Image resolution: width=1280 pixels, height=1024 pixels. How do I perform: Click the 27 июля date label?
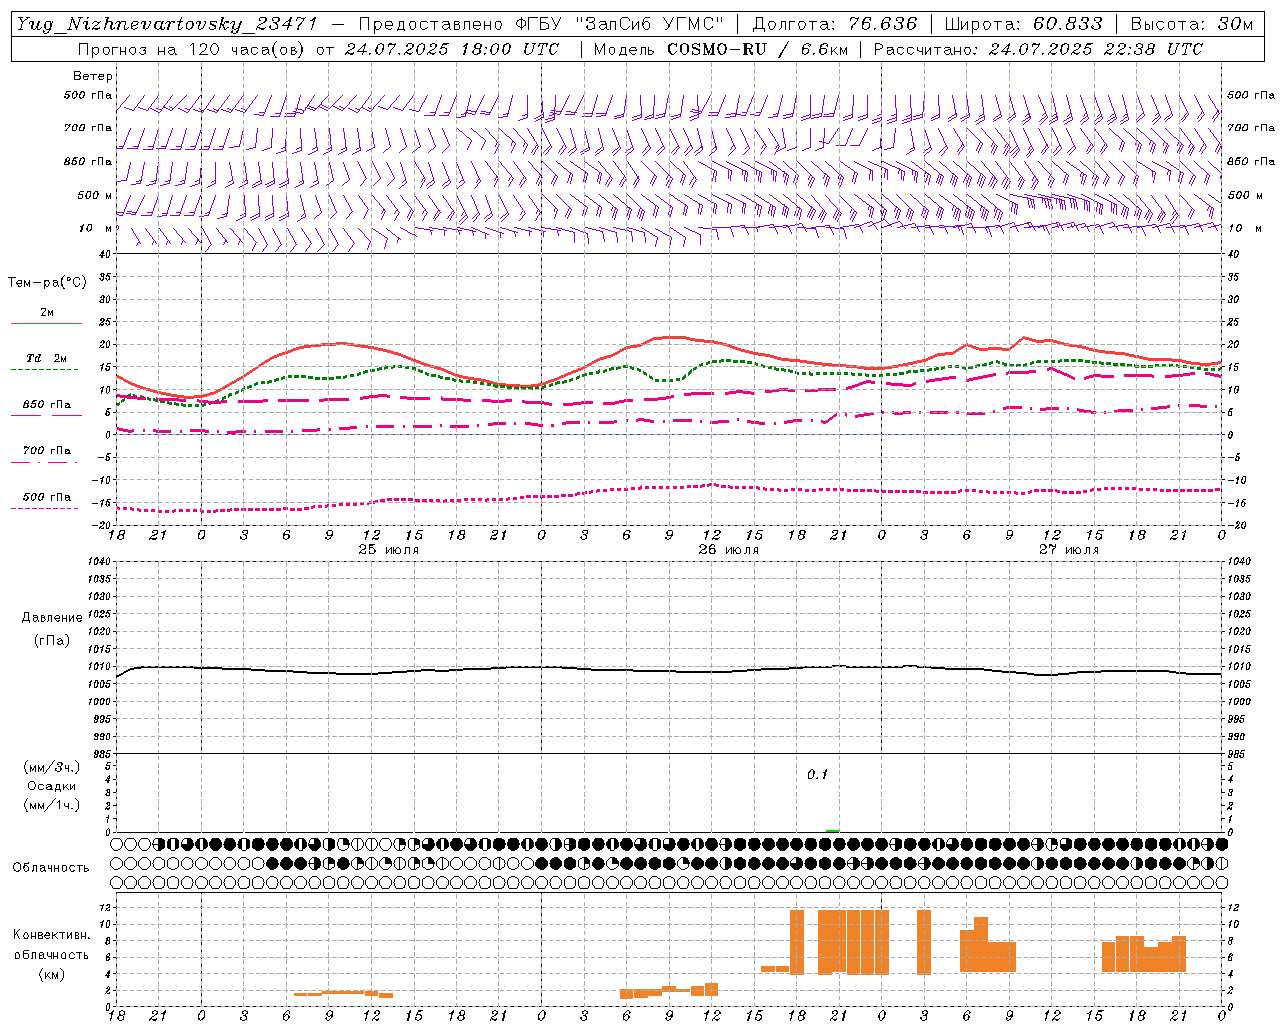[1068, 550]
